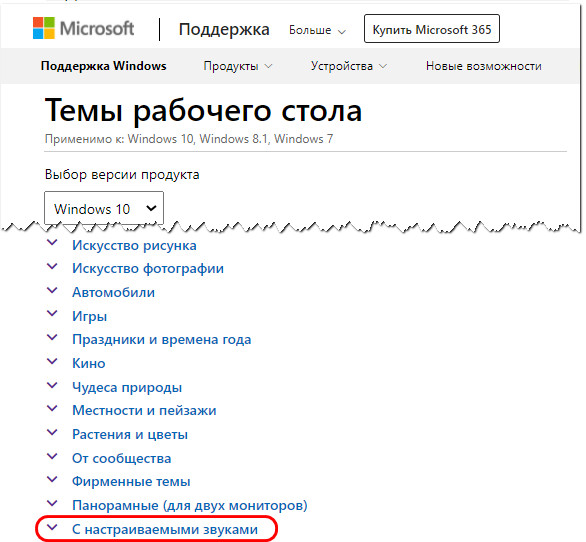Expand Праздники и времена года chevron
The height and width of the screenshot is (542, 586).
52,337
